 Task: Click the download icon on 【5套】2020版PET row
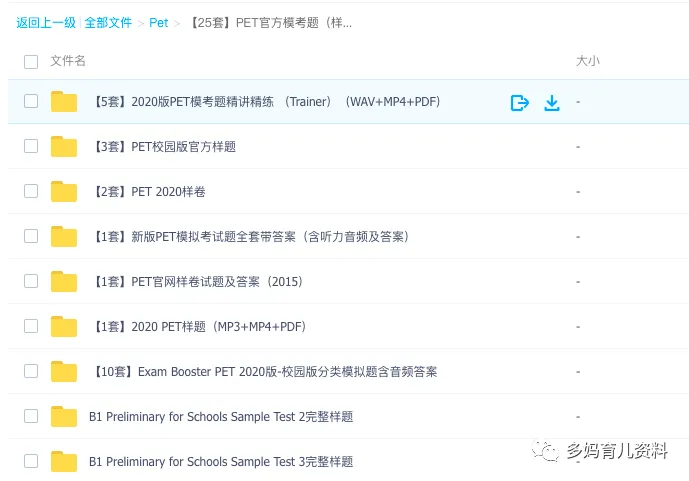(552, 103)
